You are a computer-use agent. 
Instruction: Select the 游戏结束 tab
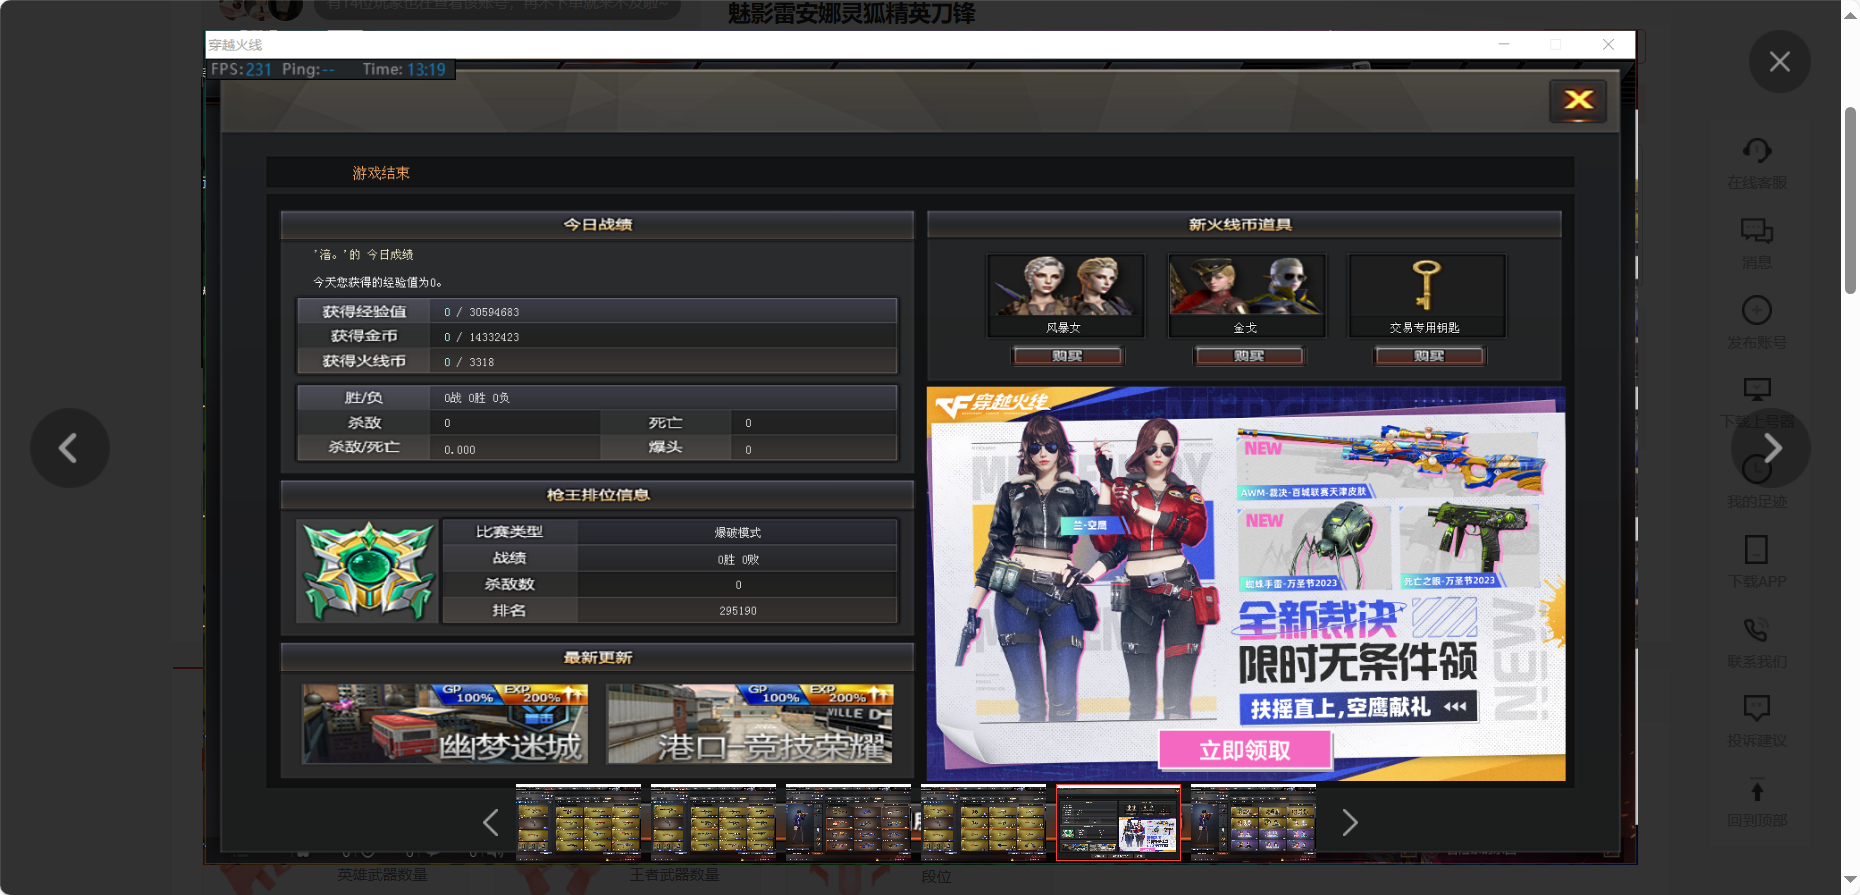pos(381,173)
